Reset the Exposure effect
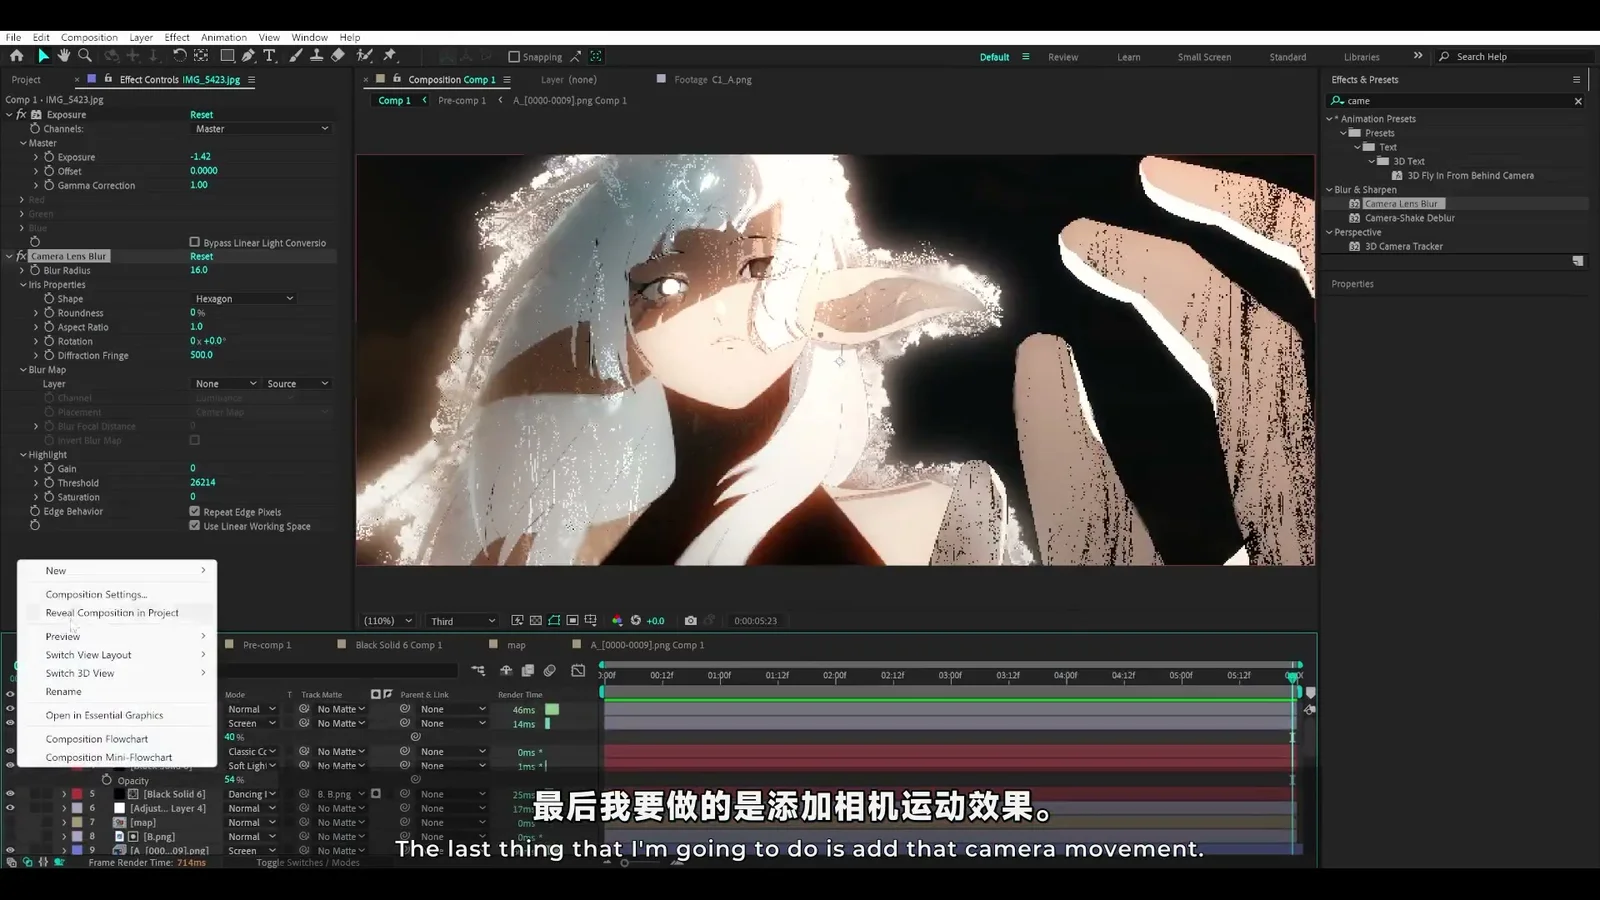This screenshot has height=900, width=1600. (202, 115)
